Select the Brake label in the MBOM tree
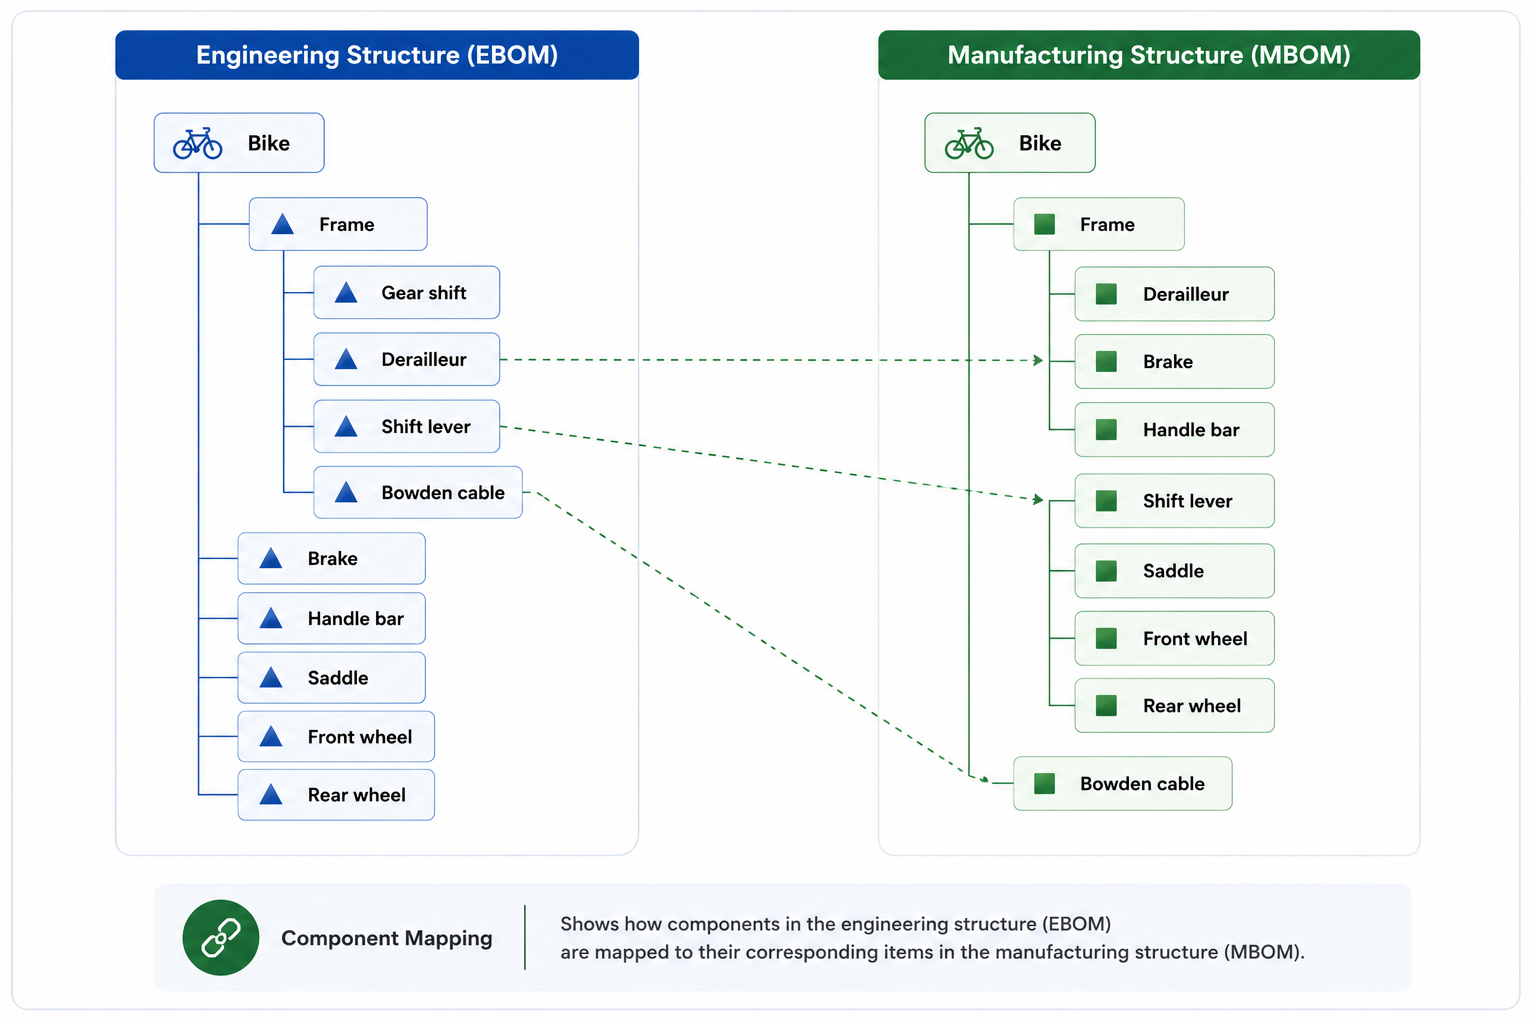This screenshot has width=1536, height=1024. [x=1168, y=361]
